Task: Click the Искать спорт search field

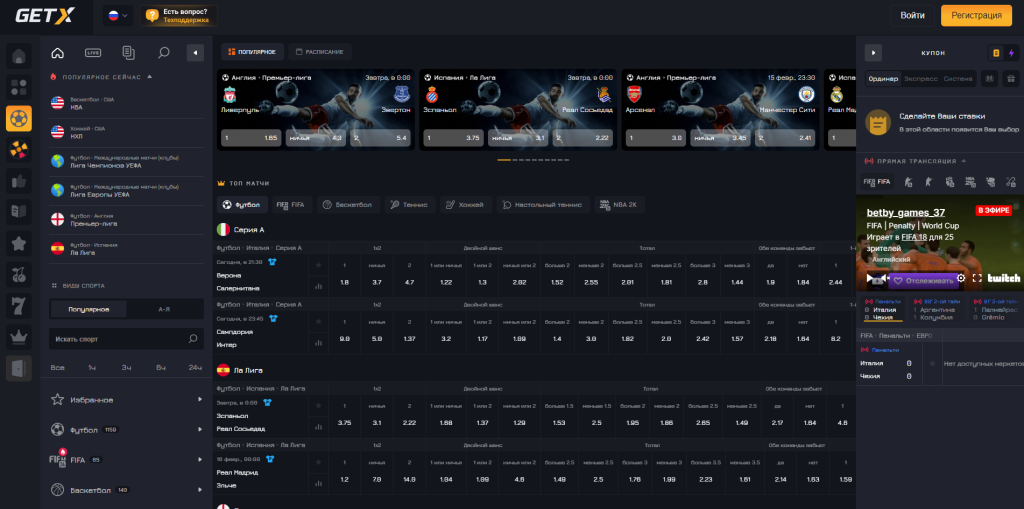Action: coord(118,339)
